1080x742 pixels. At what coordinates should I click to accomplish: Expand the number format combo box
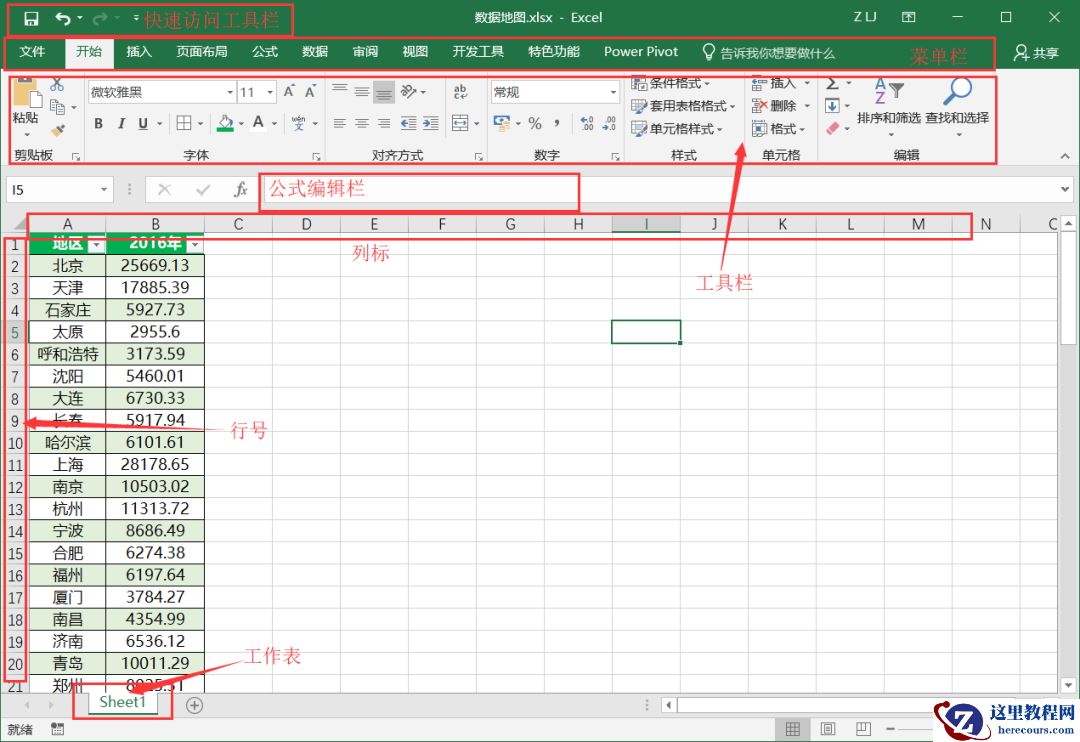coord(613,92)
